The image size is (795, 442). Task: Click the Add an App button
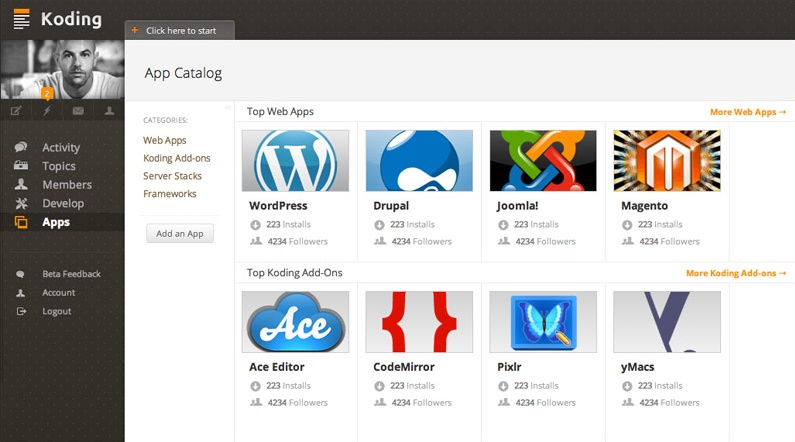[x=179, y=234]
